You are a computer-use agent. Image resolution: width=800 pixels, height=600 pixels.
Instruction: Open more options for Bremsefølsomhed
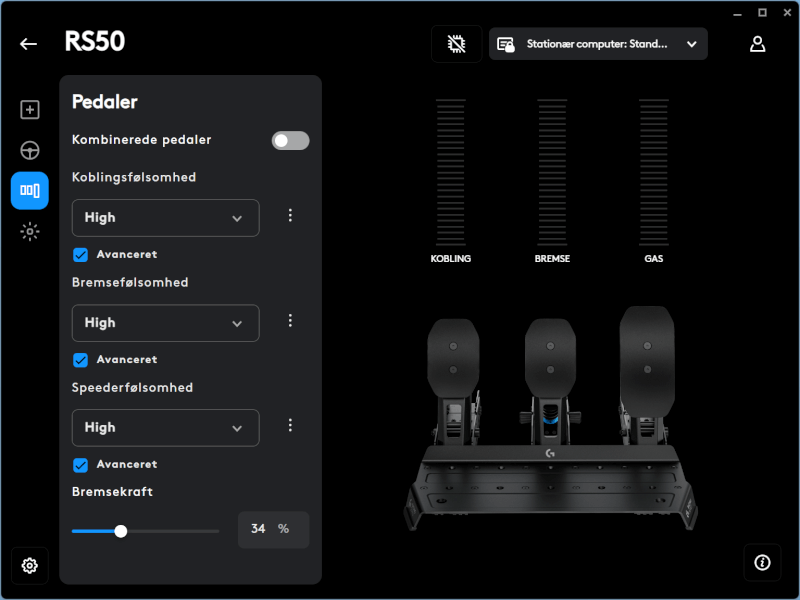click(290, 320)
